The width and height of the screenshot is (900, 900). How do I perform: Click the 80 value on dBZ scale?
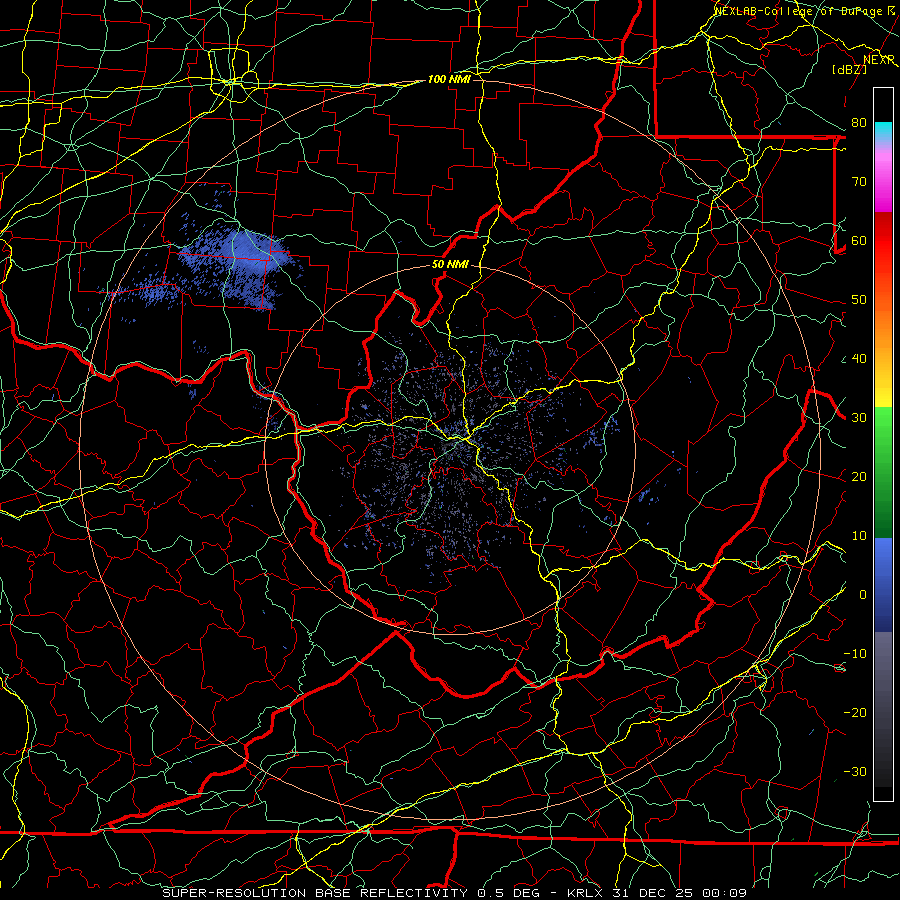(859, 122)
